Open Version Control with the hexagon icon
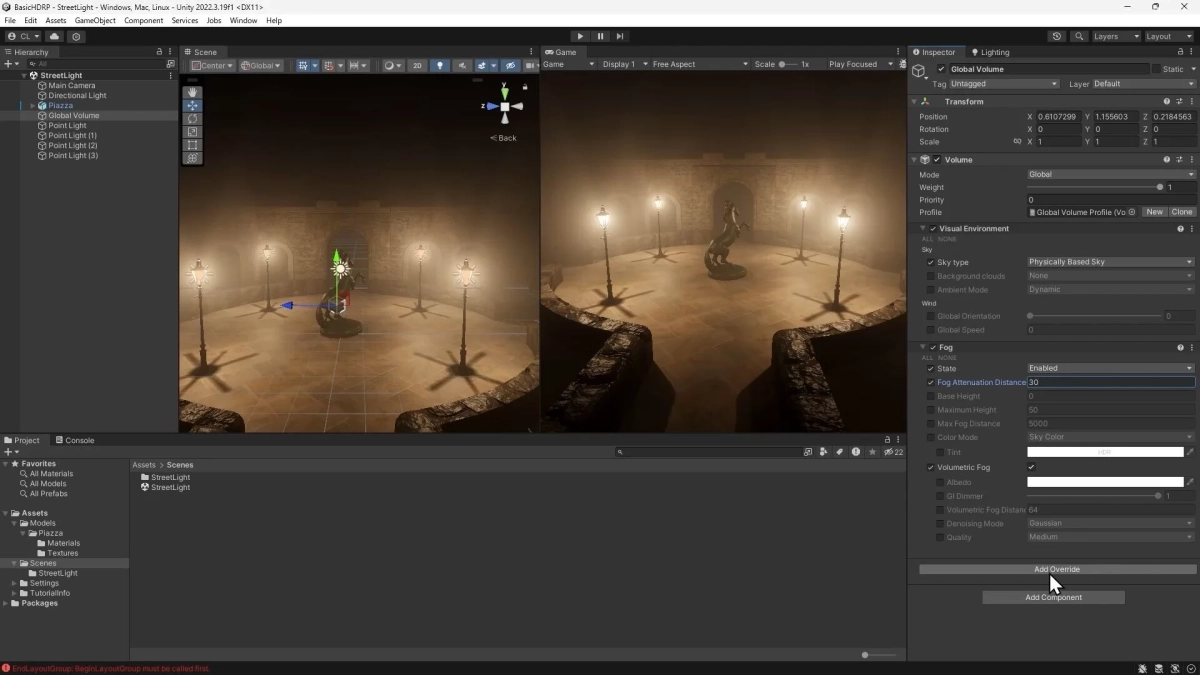Screen dimensions: 1200x675 pyautogui.click(x=76, y=36)
